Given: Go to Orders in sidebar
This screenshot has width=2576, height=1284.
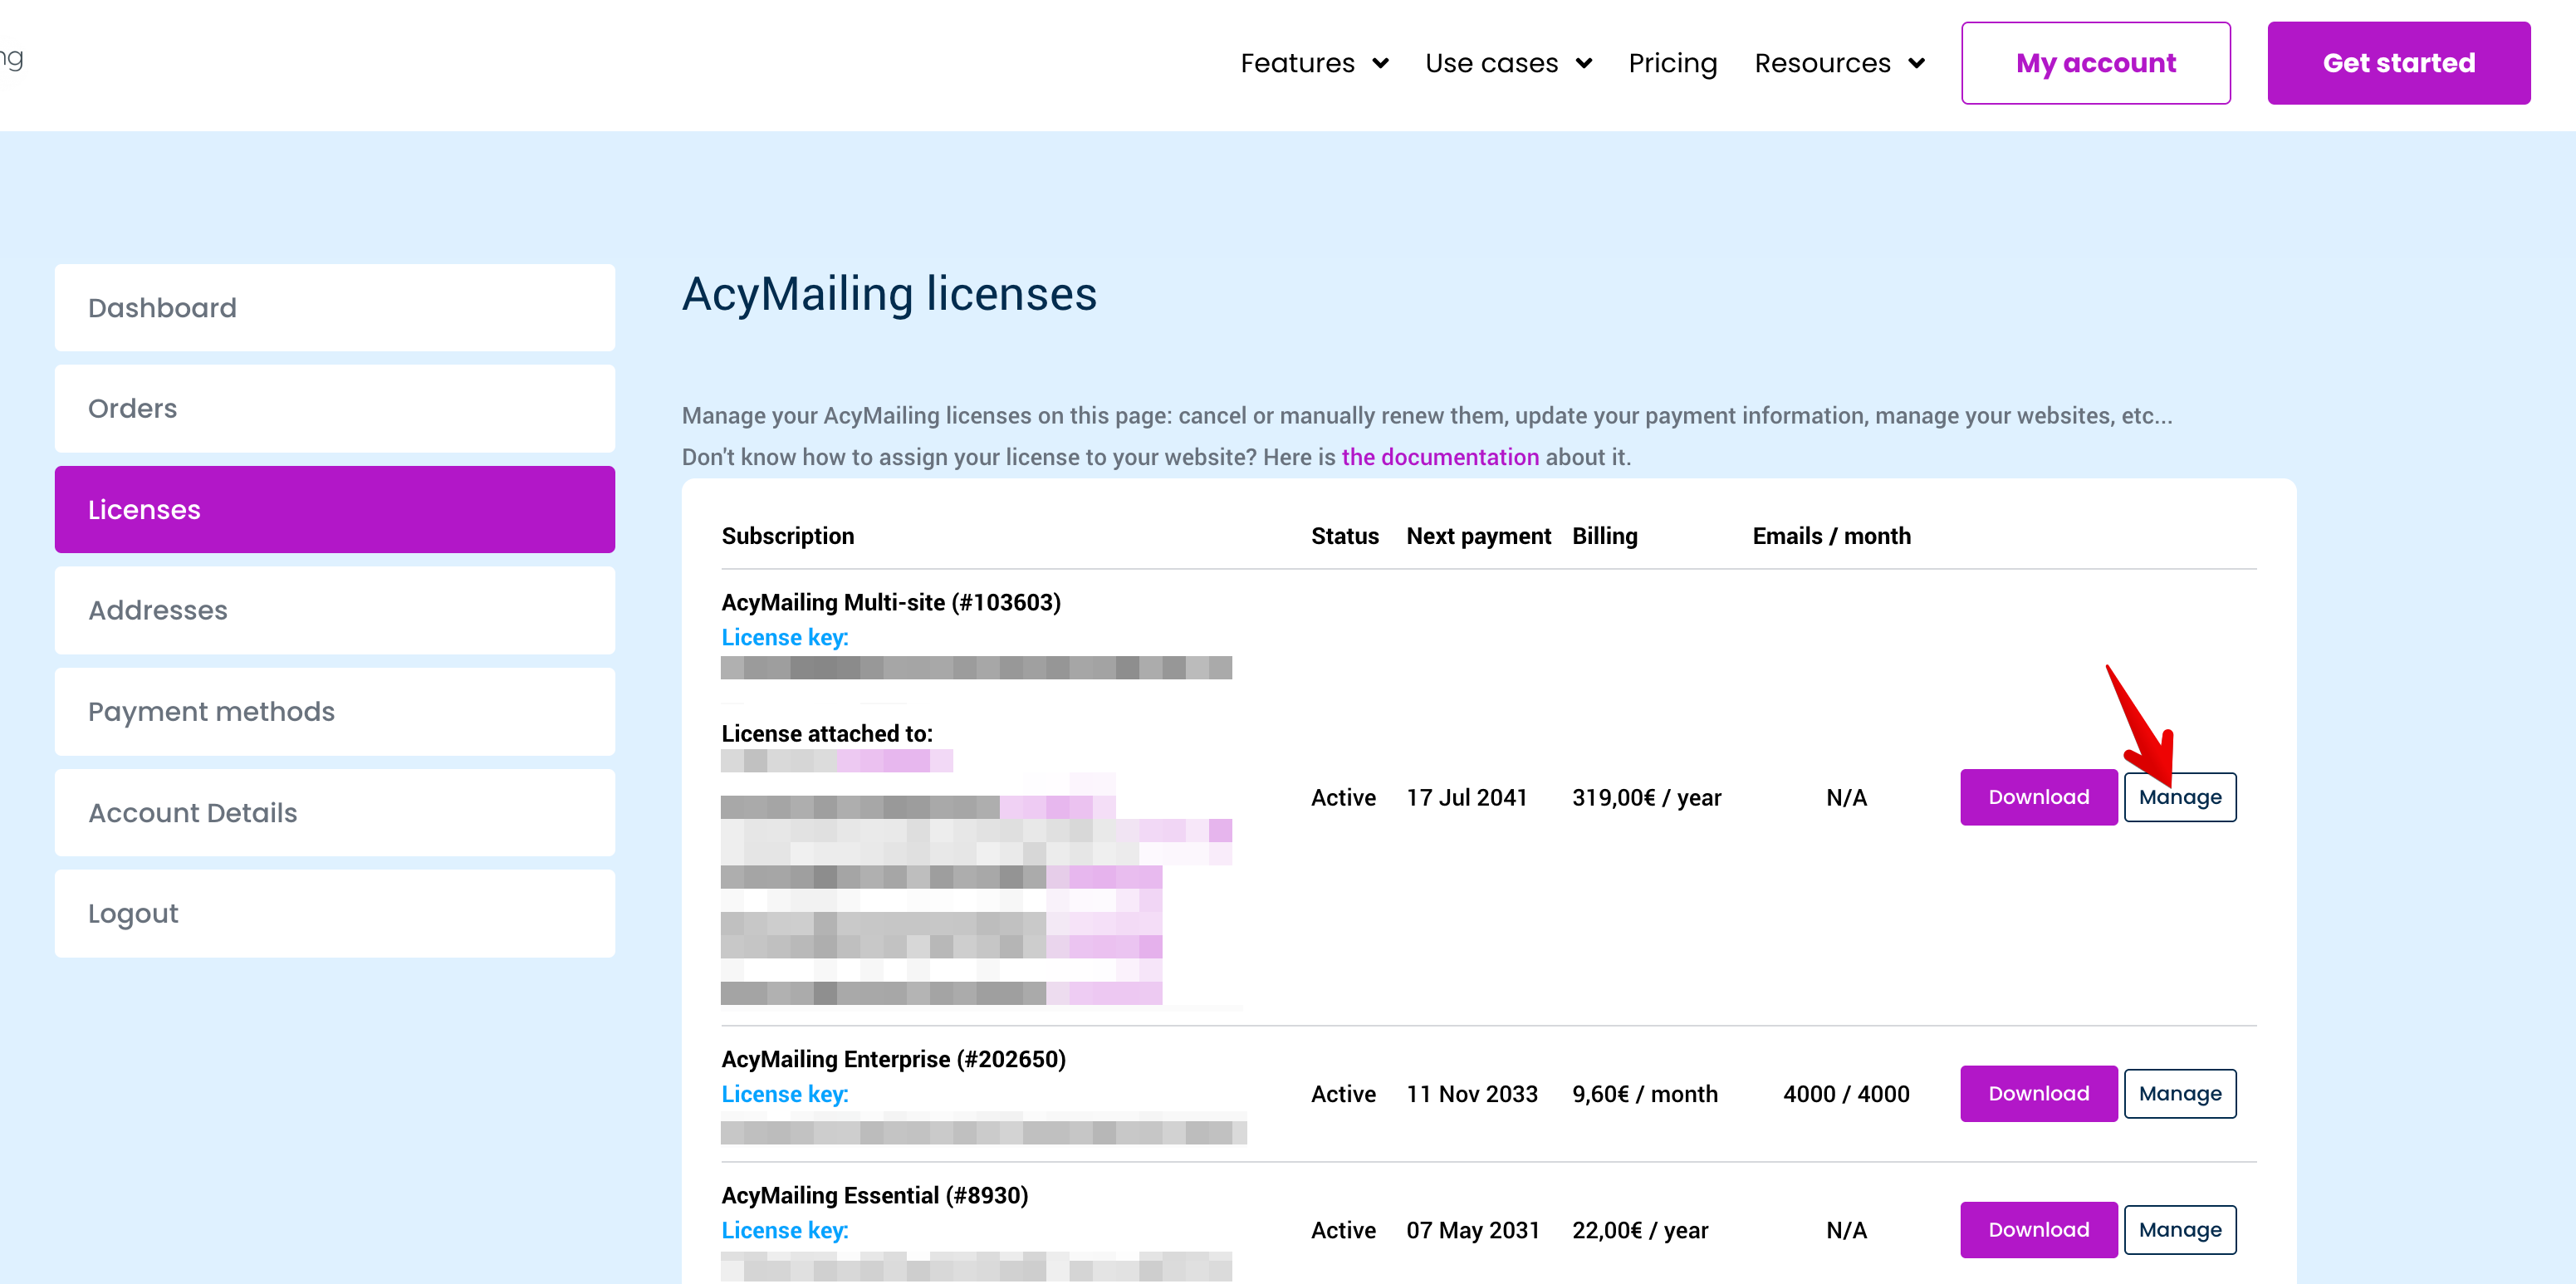Looking at the screenshot, I should (x=334, y=408).
